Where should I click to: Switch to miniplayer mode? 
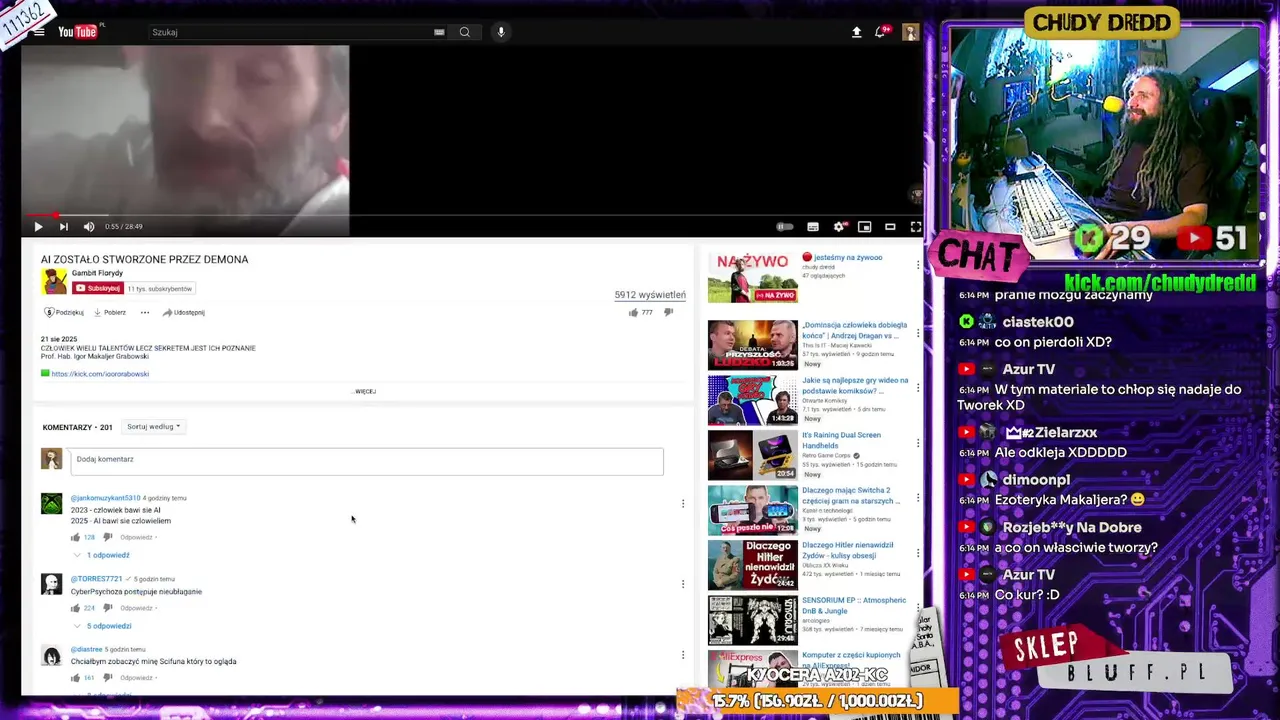pos(865,227)
